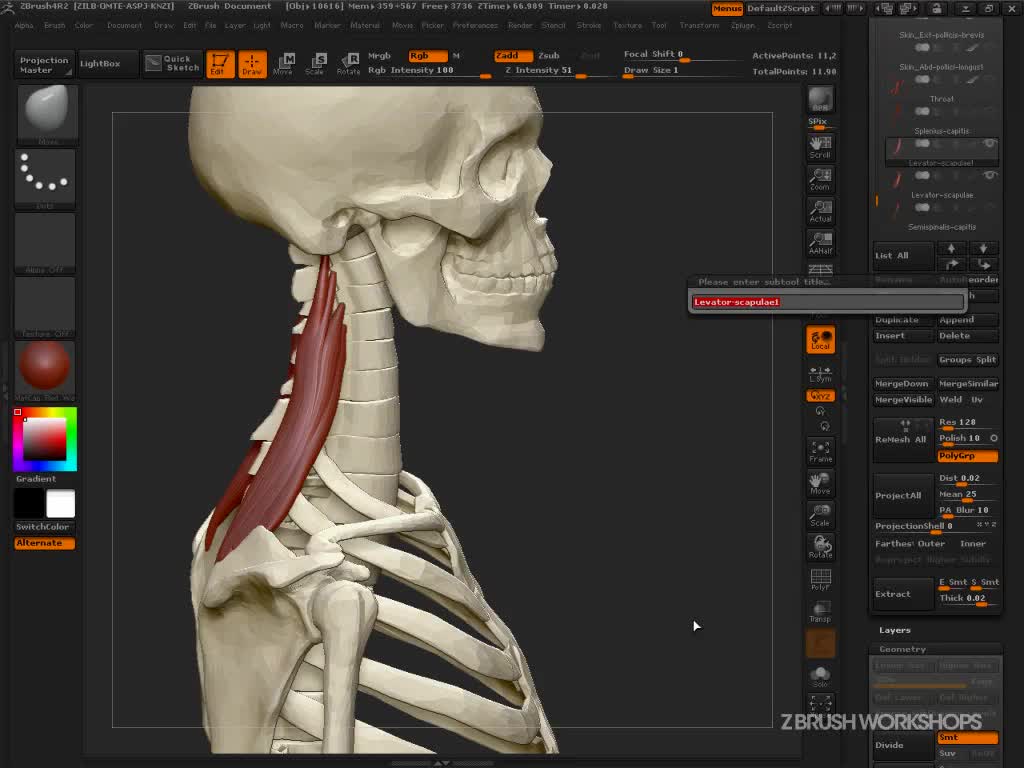Viewport: 1024px width, 768px height.
Task: Adjust the Rgb Intensity slider
Action: pyautogui.click(x=430, y=71)
